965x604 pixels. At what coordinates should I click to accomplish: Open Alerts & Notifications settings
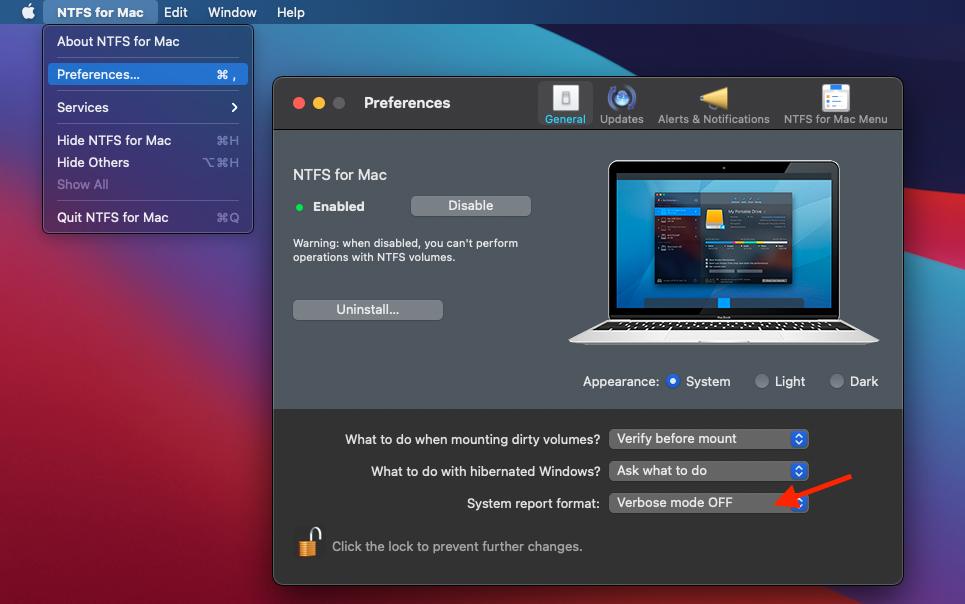coord(713,103)
